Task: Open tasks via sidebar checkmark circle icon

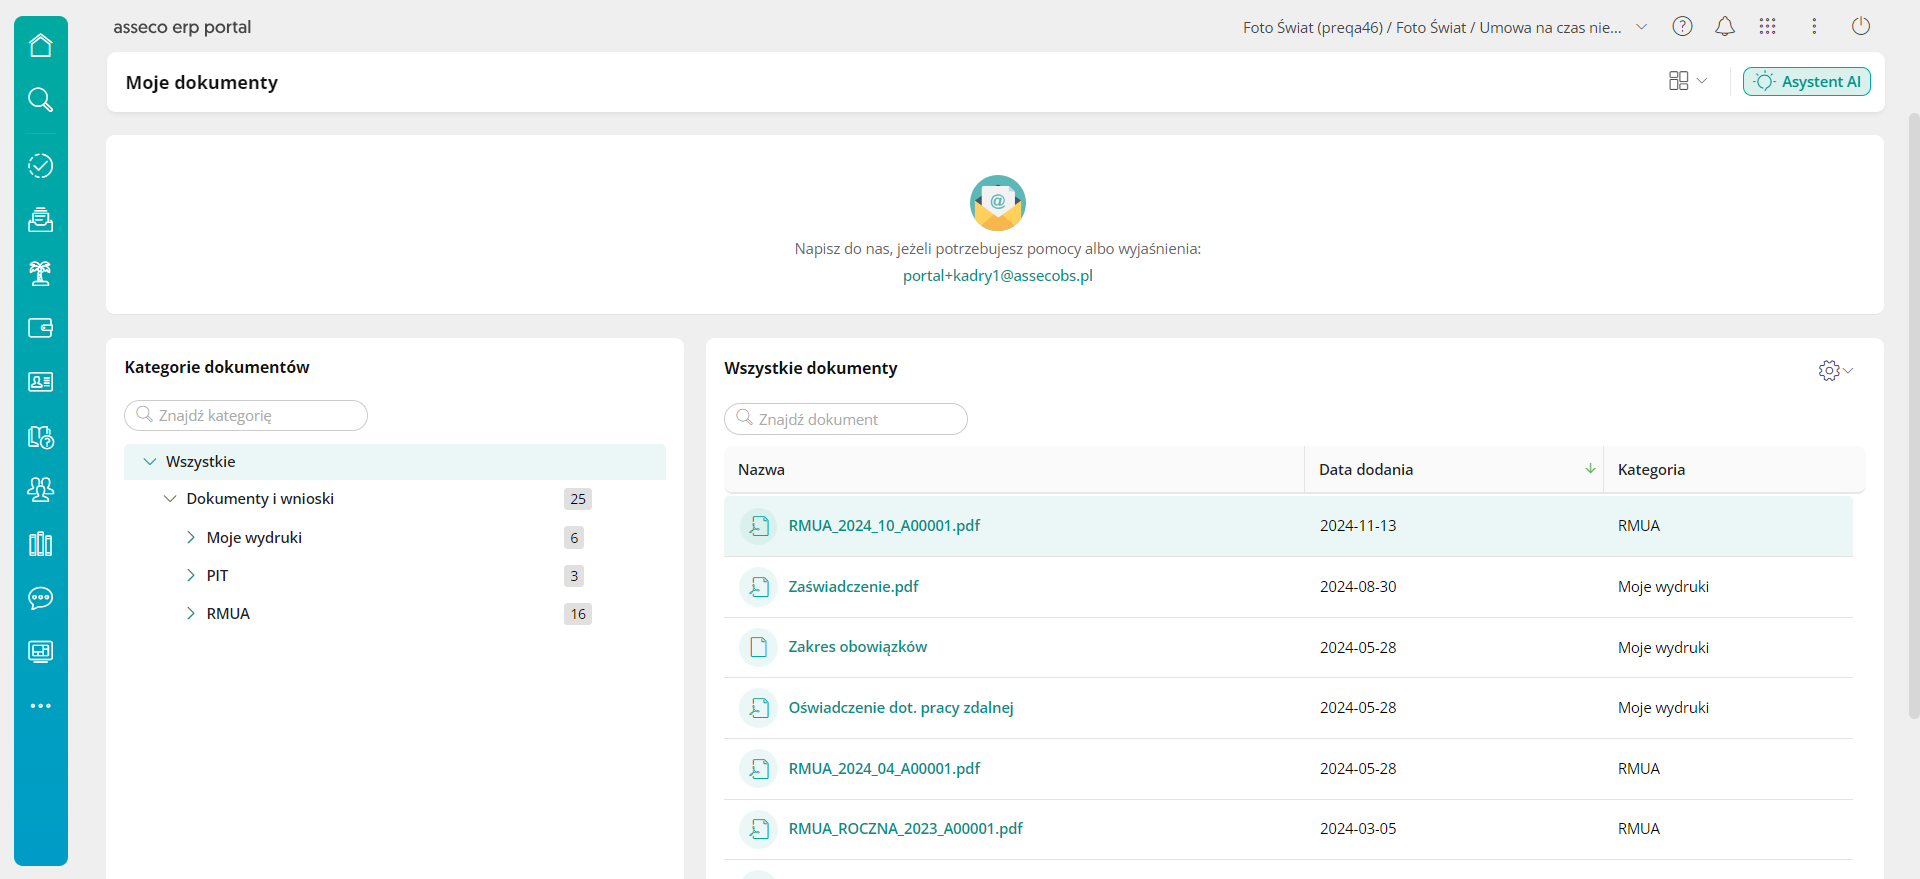Action: 41,166
